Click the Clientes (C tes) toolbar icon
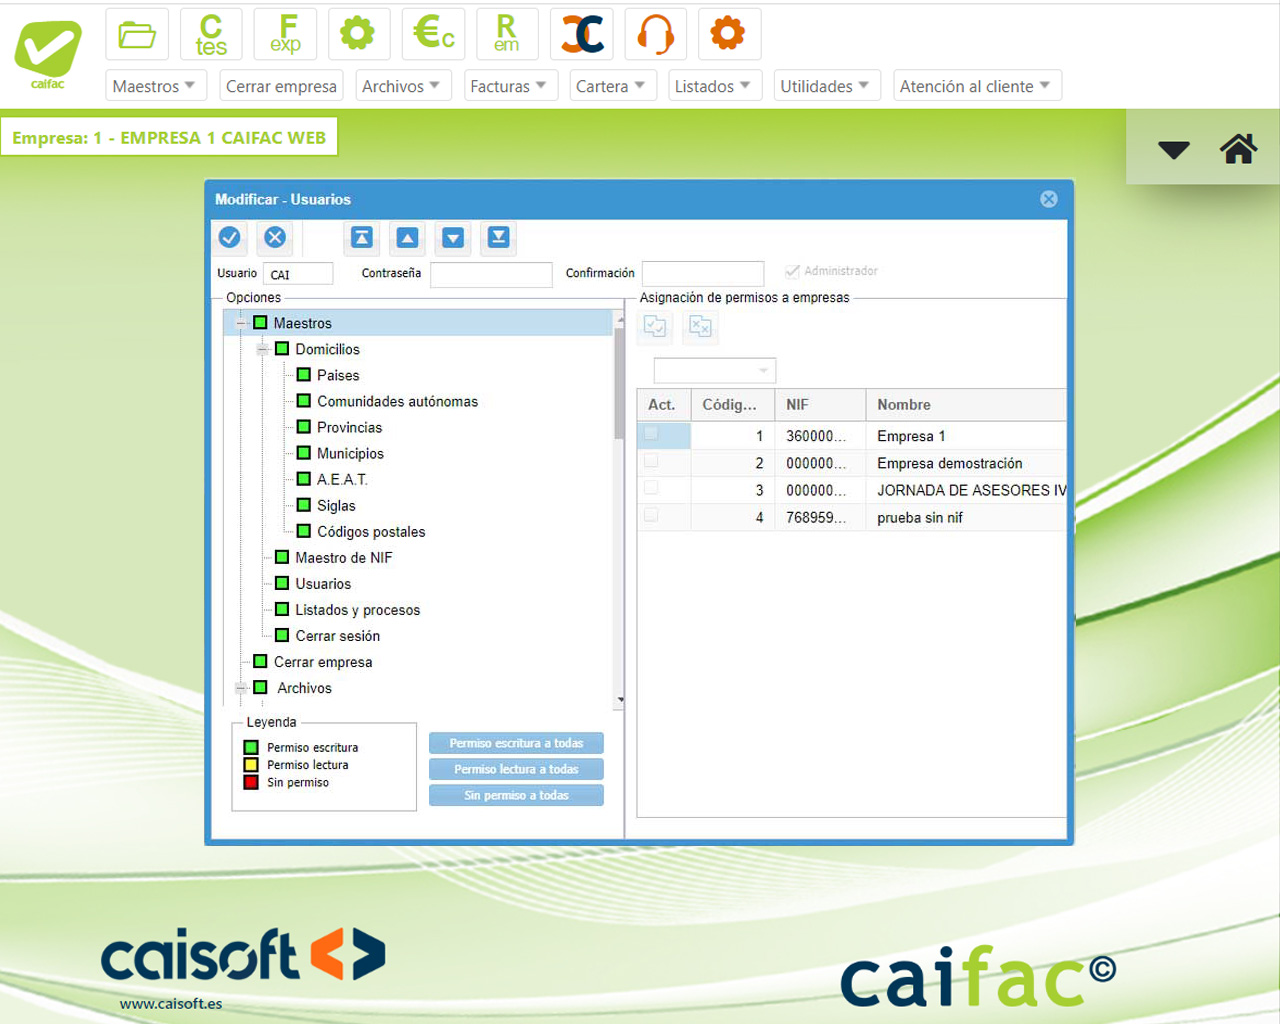The image size is (1280, 1024). click(211, 34)
